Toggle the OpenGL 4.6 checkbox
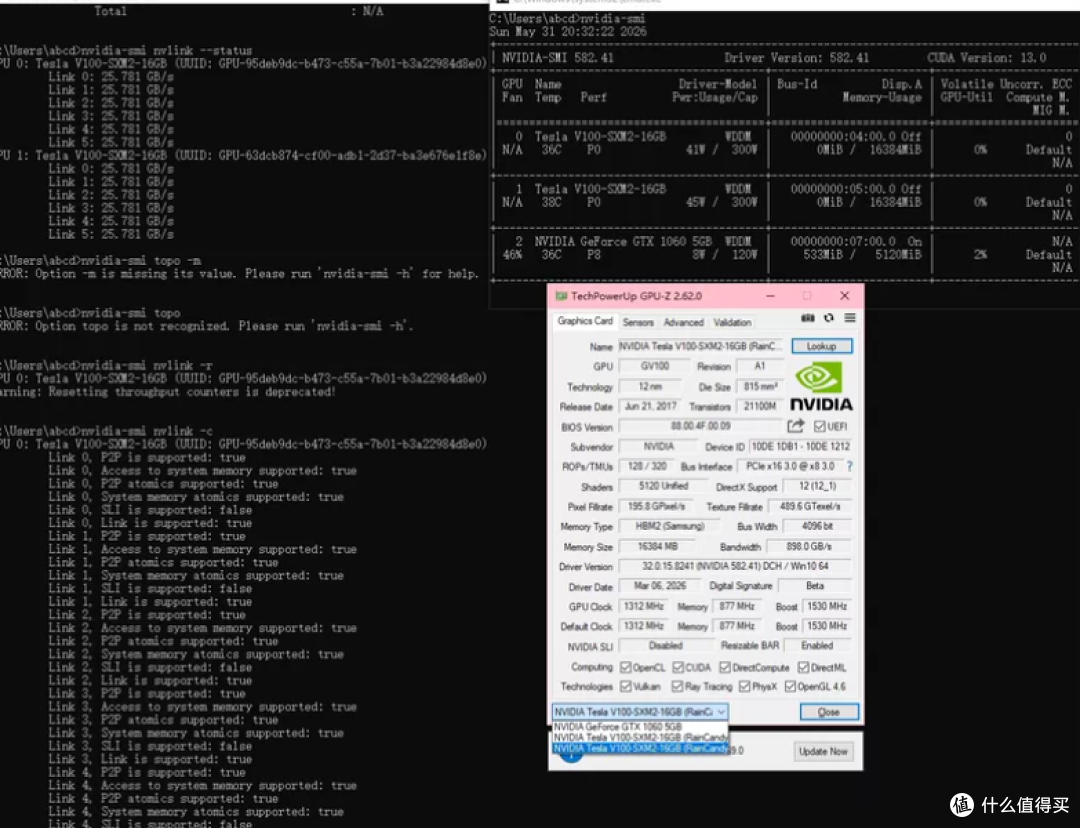1080x828 pixels. tap(790, 686)
